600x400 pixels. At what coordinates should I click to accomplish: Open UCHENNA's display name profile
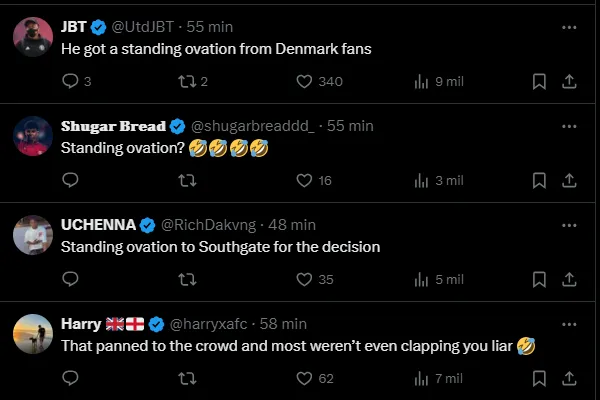pyautogui.click(x=98, y=225)
